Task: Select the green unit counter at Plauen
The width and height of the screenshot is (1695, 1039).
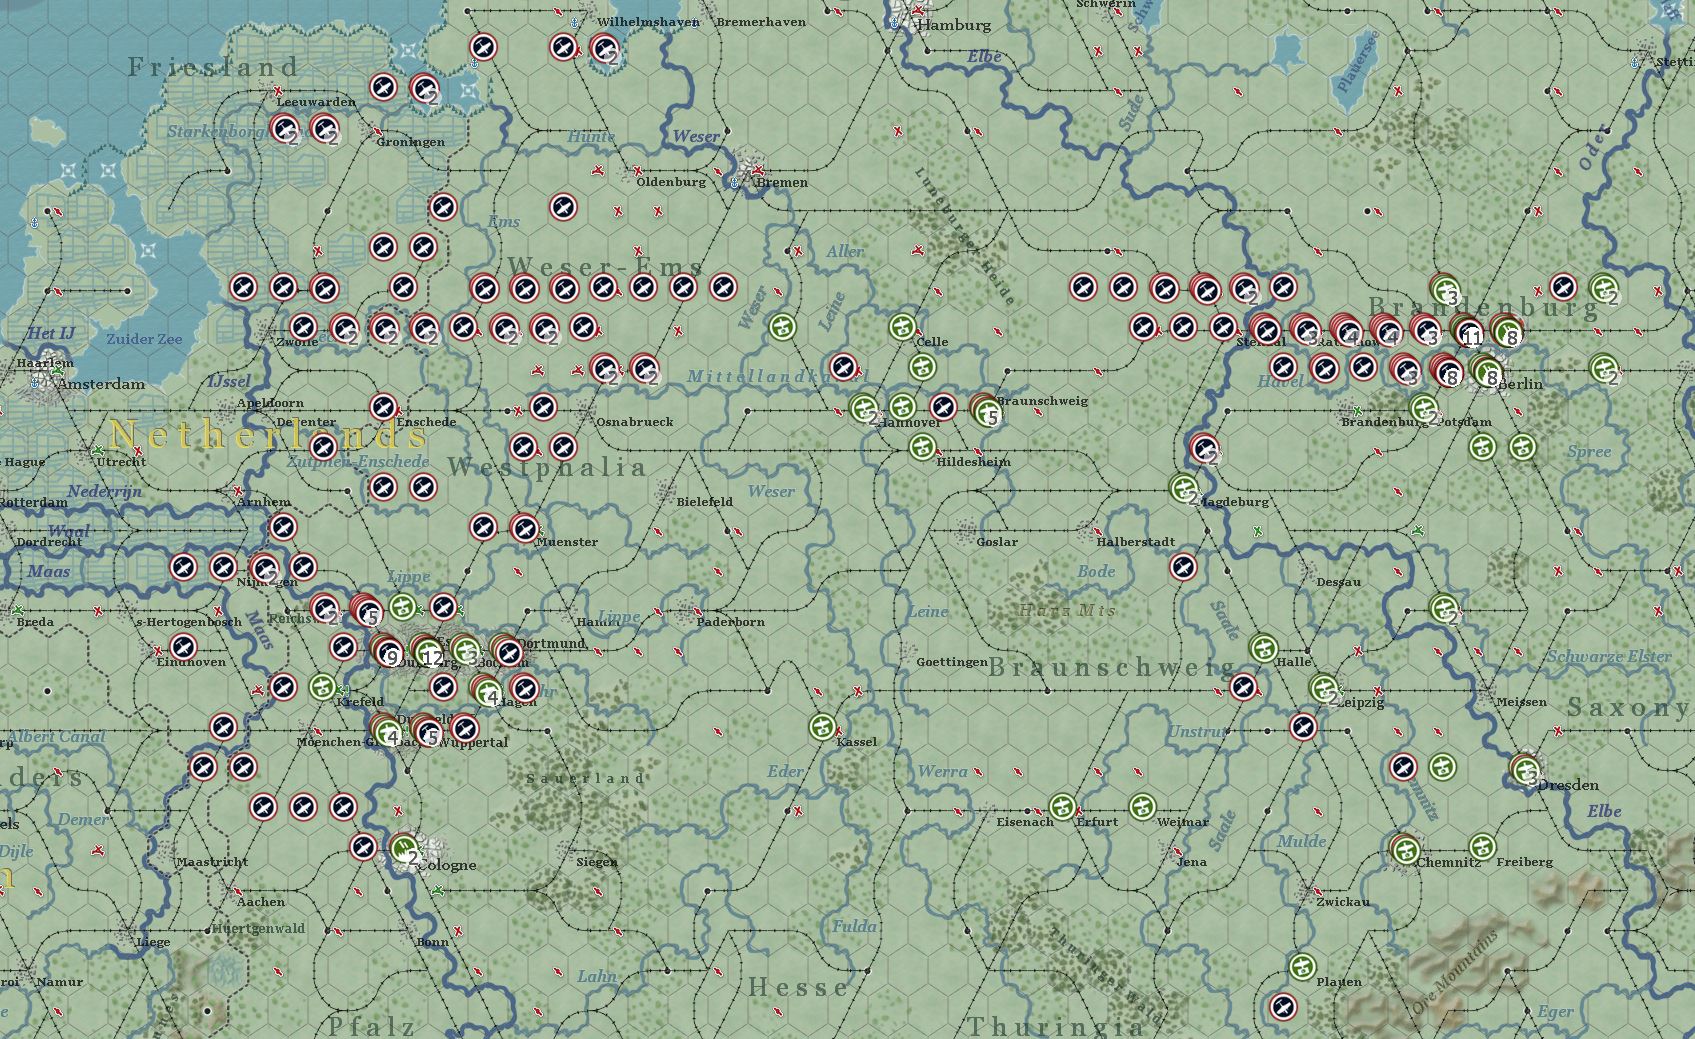Action: point(1301,967)
